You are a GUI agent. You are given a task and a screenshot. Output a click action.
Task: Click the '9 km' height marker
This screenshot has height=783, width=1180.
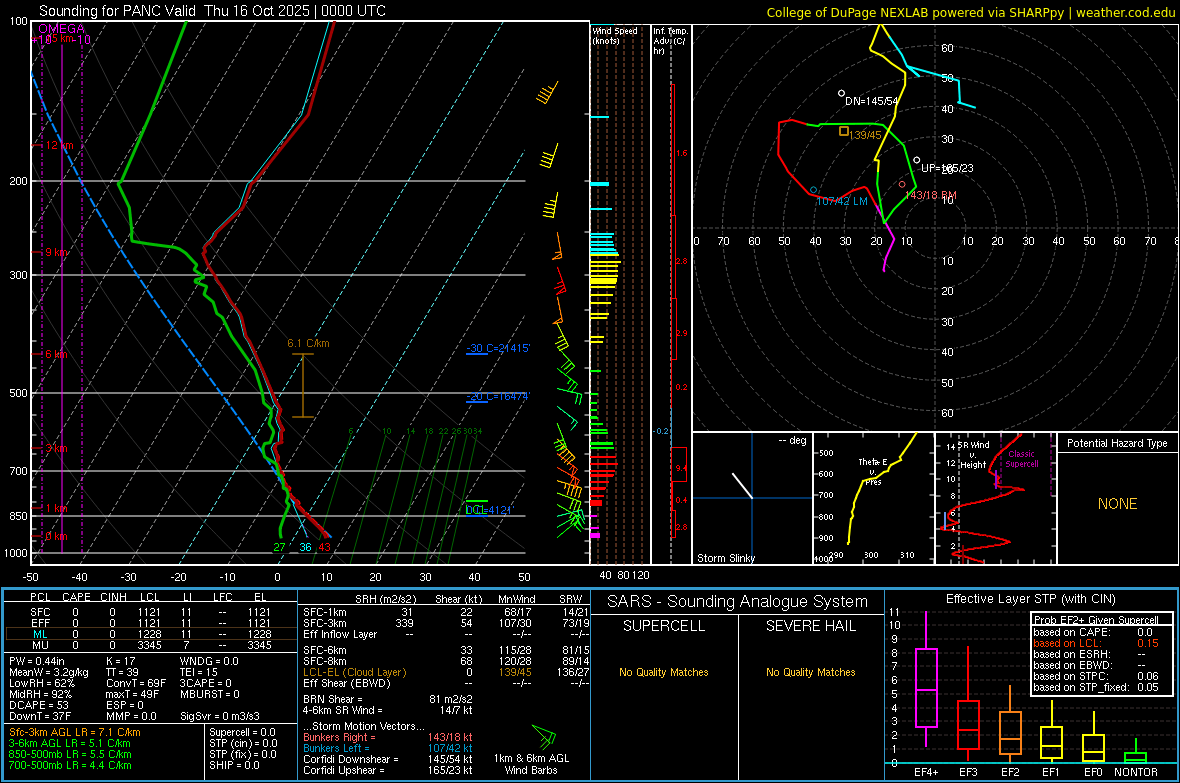pyautogui.click(x=56, y=251)
